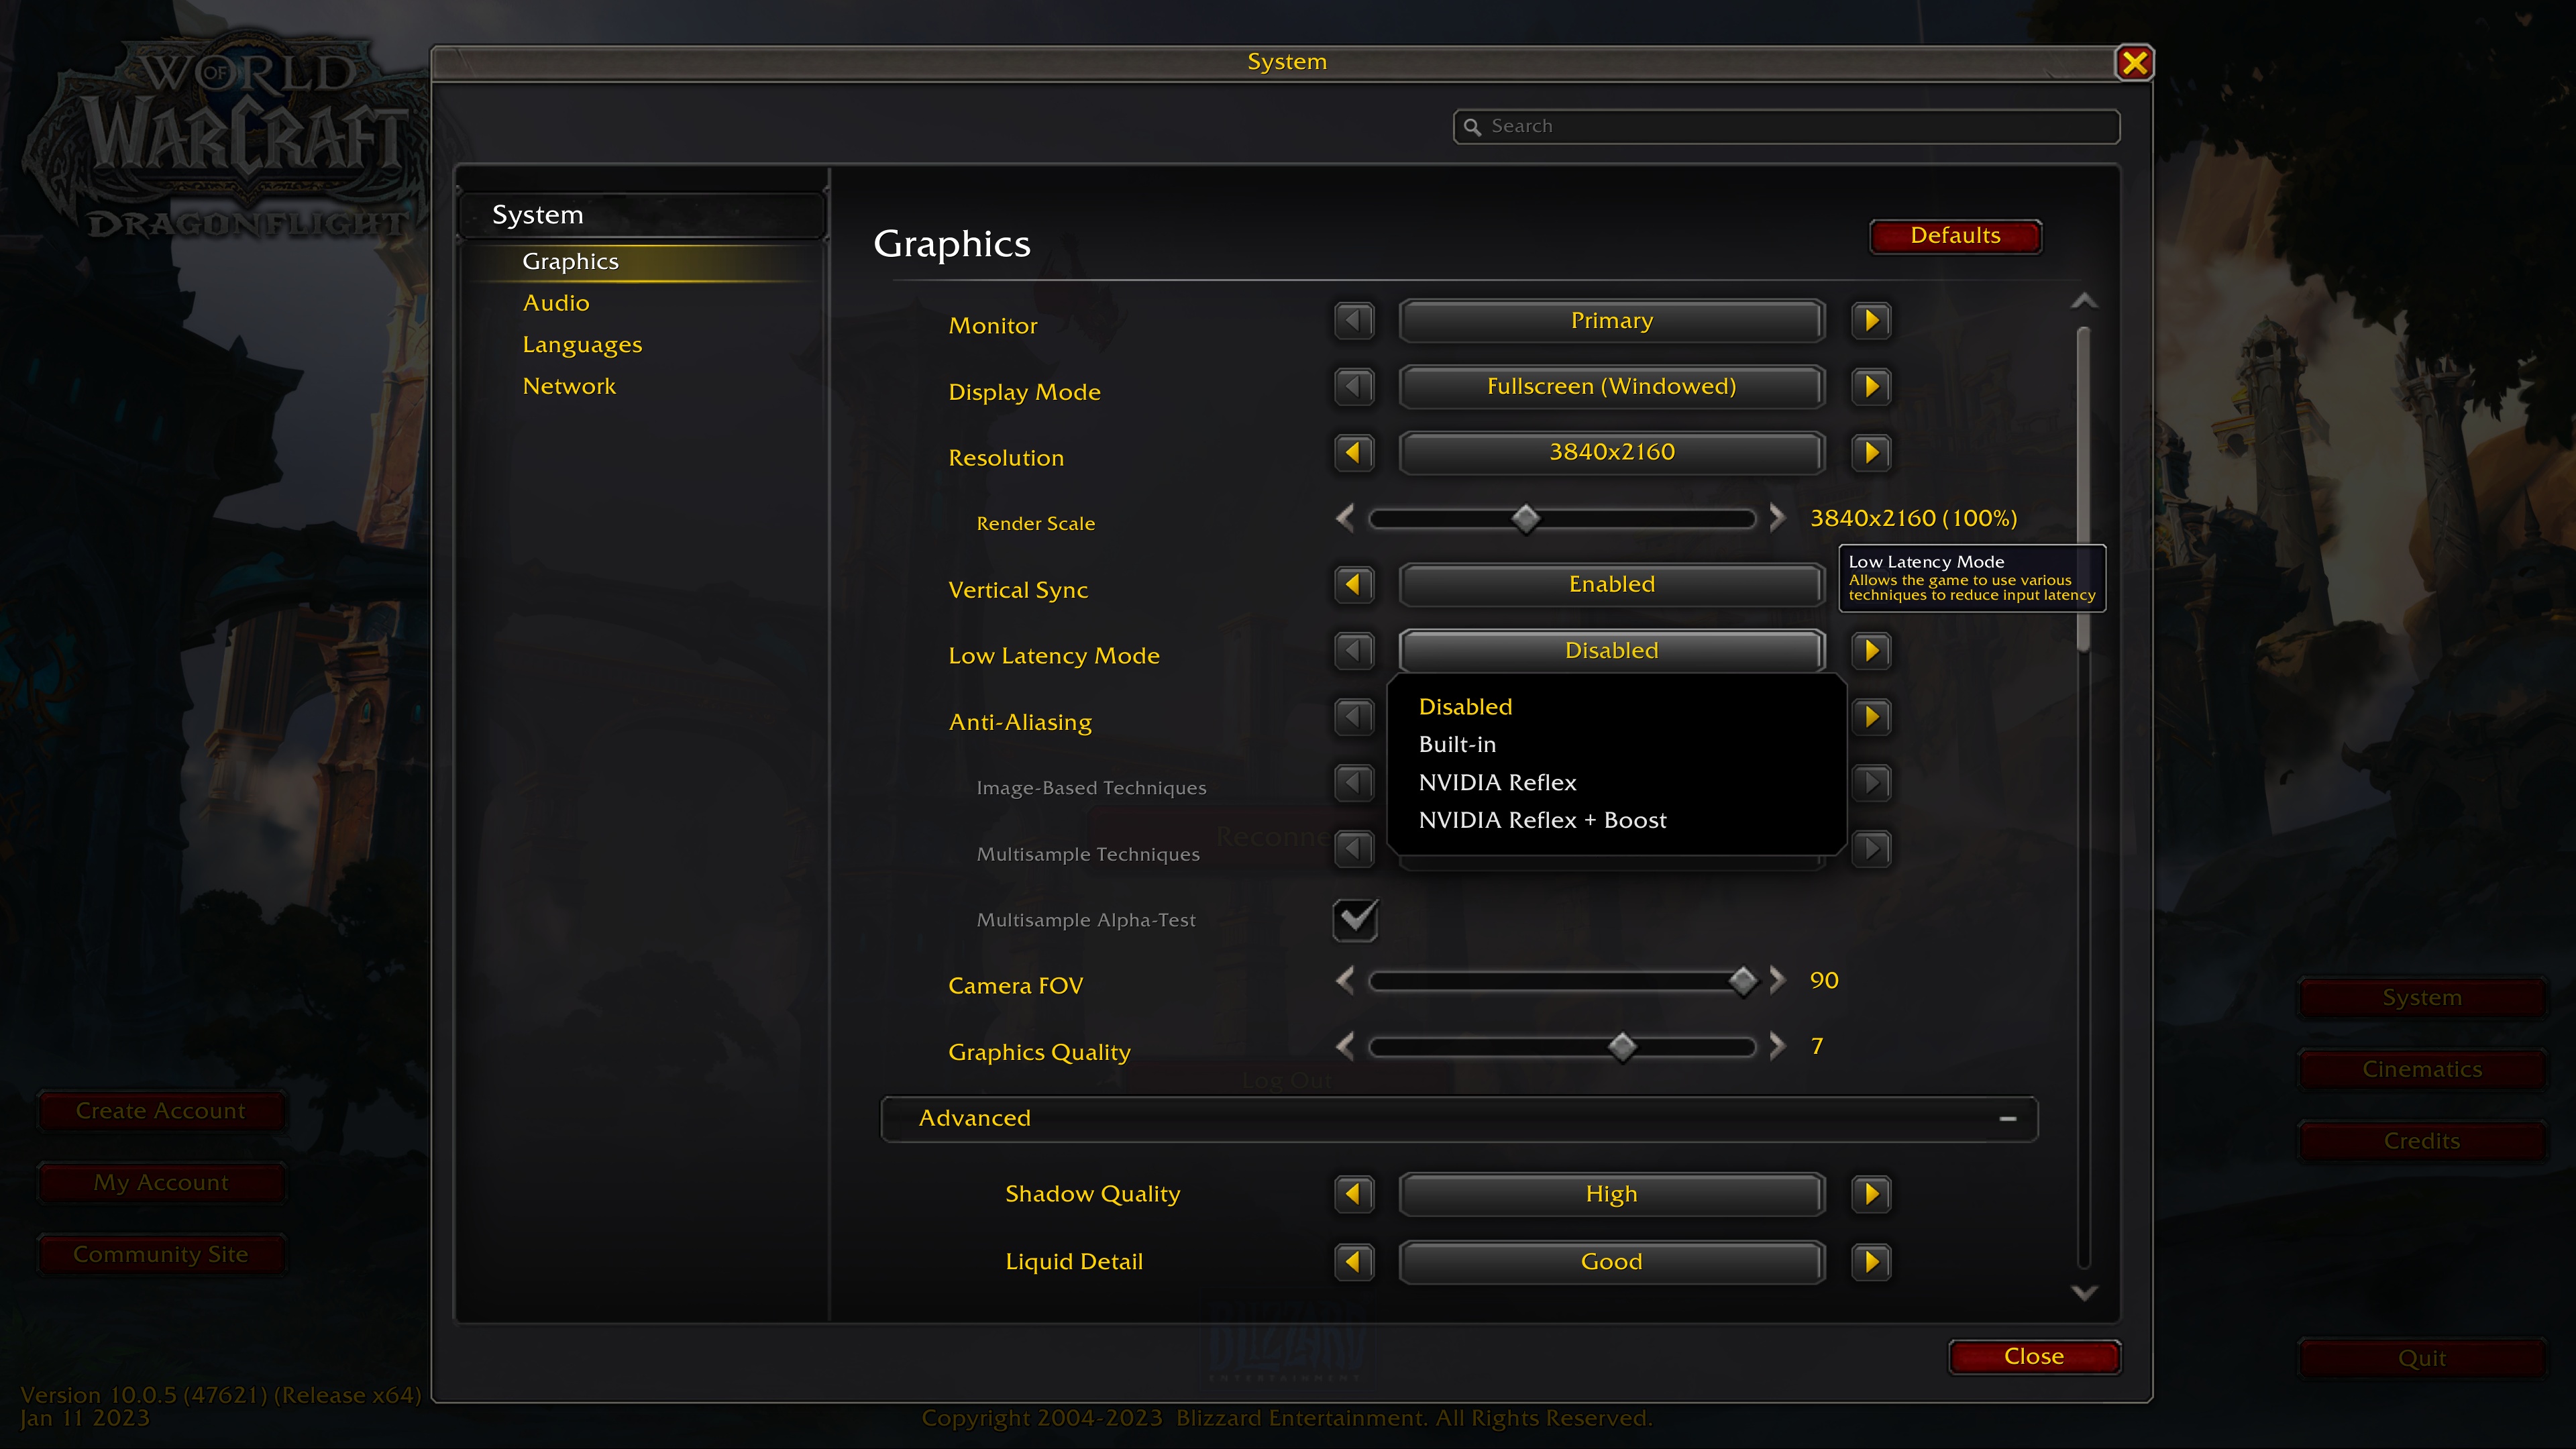2576x1449 pixels.
Task: Open the Audio settings tab
Action: coord(555,301)
